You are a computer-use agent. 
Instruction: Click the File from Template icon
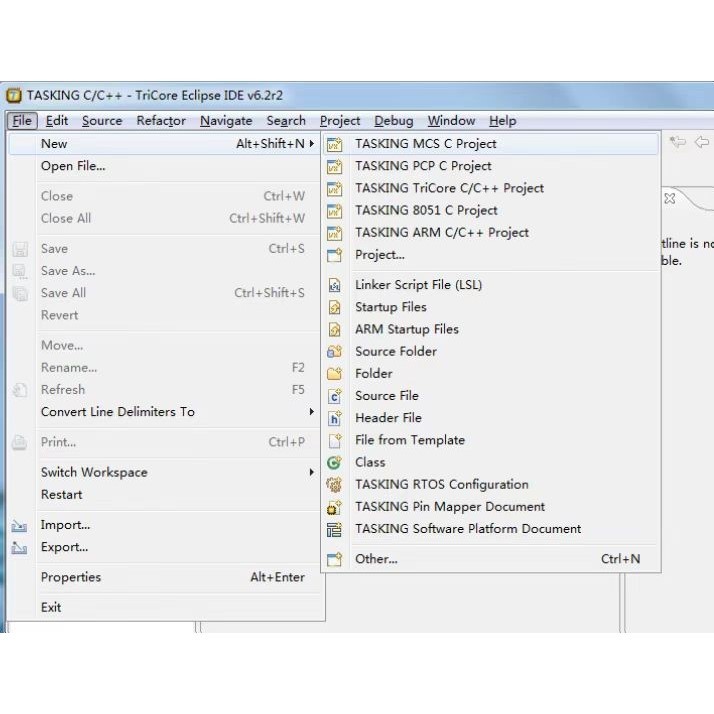click(334, 440)
